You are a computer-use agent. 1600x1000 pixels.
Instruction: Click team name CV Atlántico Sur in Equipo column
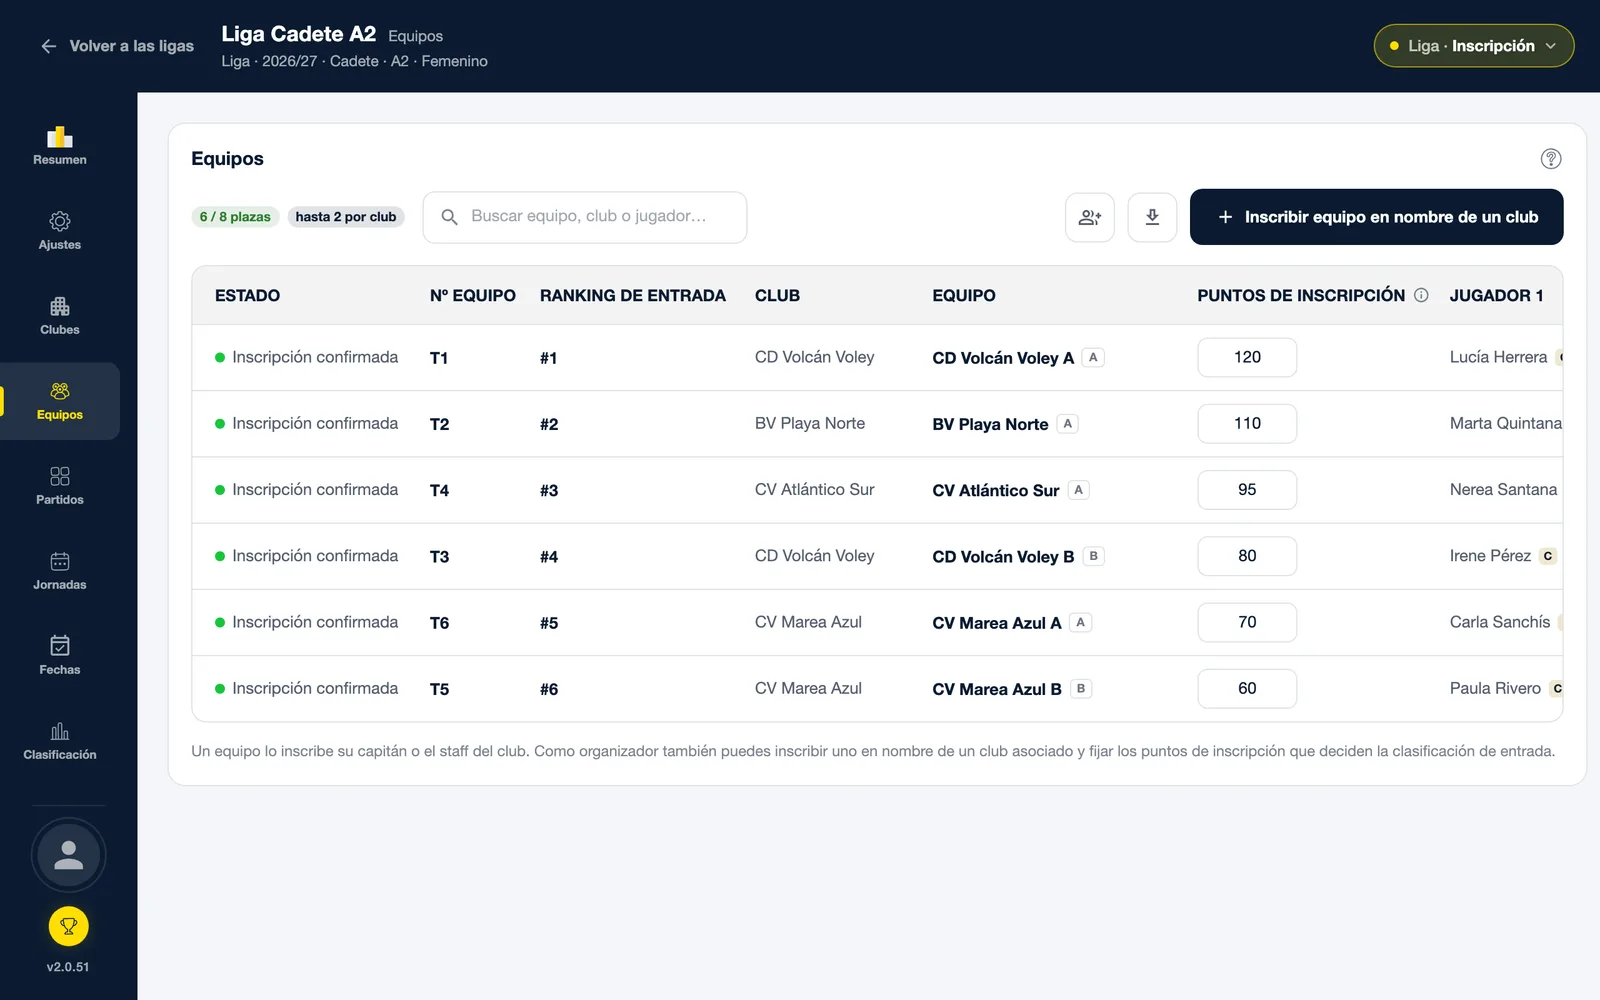click(x=995, y=490)
